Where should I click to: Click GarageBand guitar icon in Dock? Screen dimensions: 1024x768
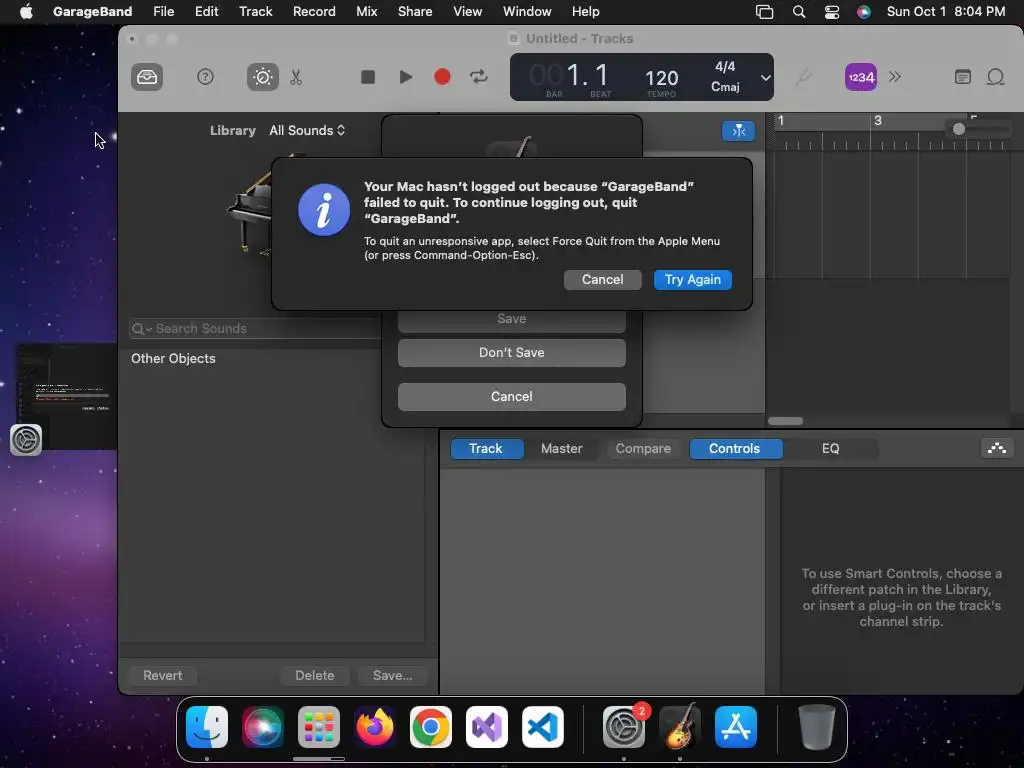coord(680,726)
